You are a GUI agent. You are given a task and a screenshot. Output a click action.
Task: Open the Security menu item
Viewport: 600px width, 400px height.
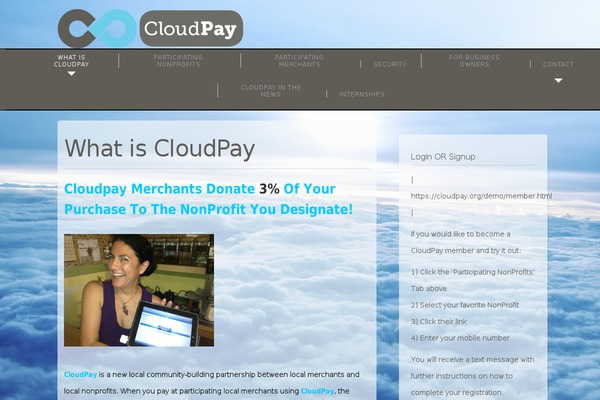click(x=390, y=64)
